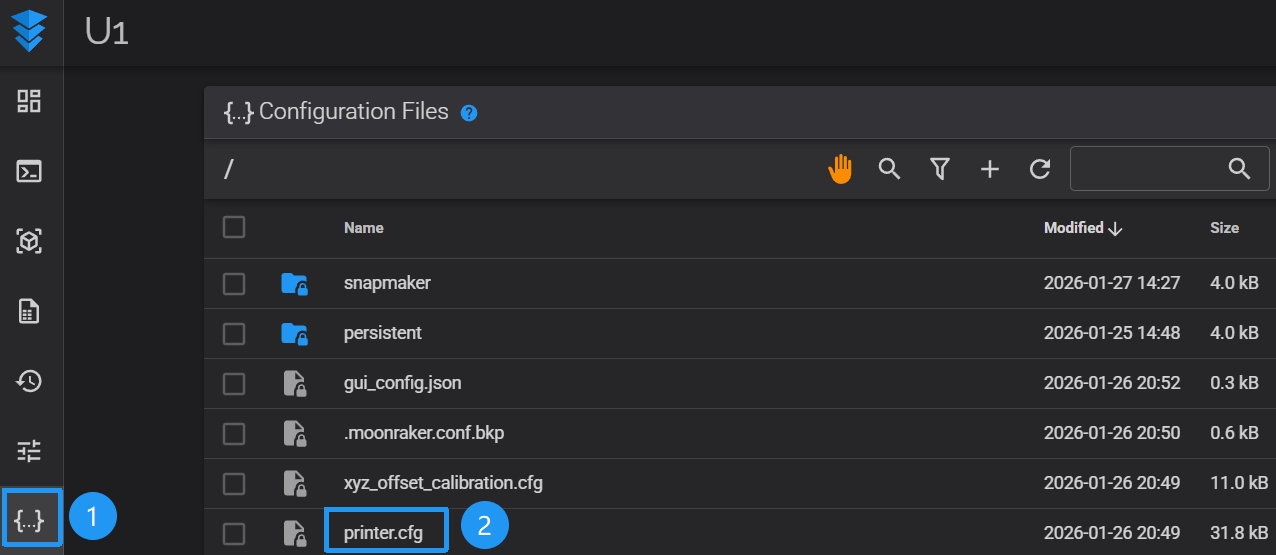This screenshot has height=555, width=1276.
Task: Open the G-code files sidebar icon
Action: (30, 311)
